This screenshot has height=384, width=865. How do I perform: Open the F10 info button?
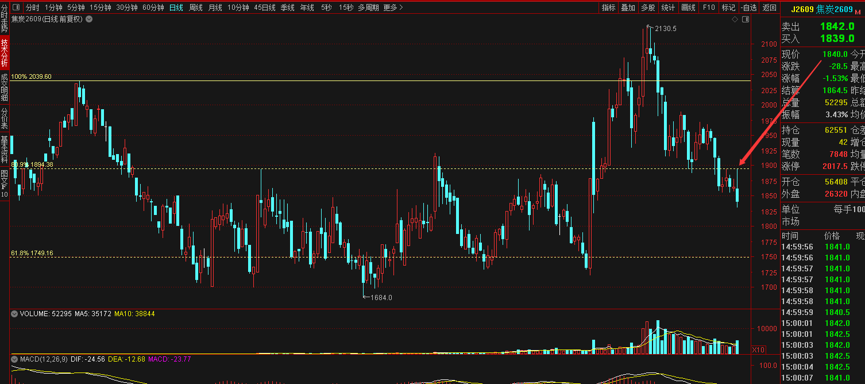(x=708, y=8)
